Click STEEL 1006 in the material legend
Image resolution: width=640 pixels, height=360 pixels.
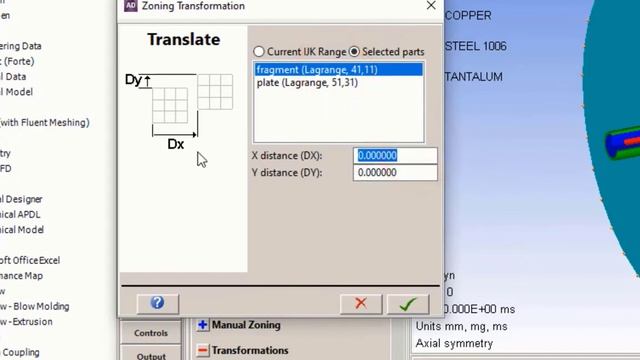tap(476, 46)
